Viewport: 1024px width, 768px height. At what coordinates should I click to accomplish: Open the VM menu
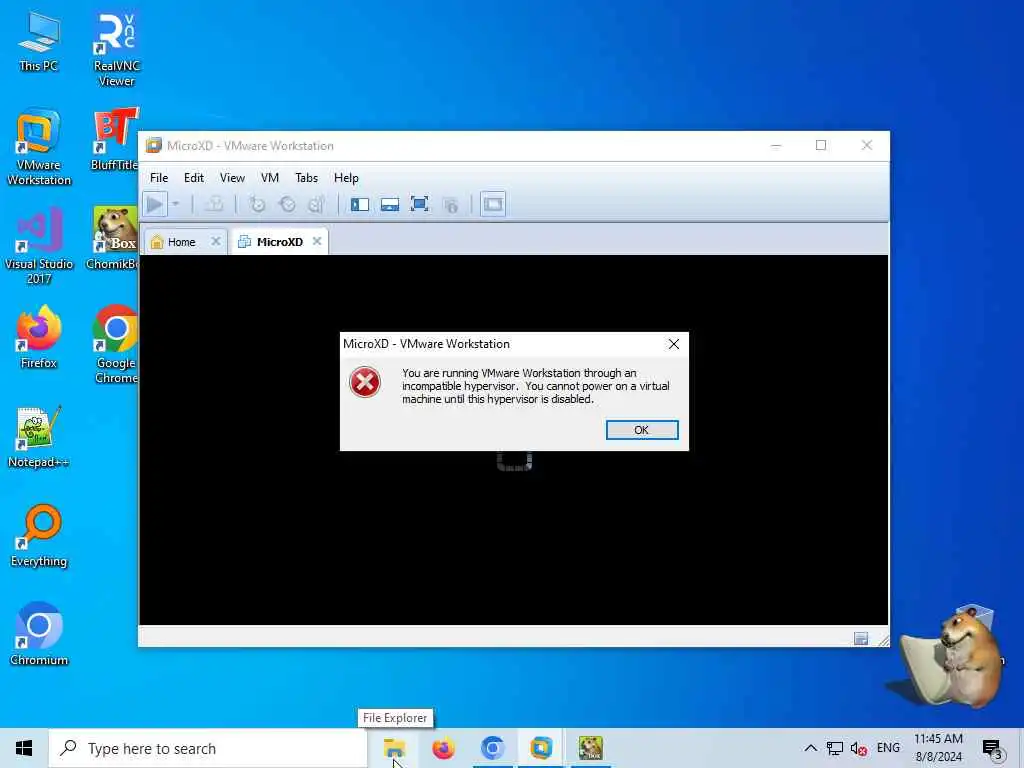(270, 178)
